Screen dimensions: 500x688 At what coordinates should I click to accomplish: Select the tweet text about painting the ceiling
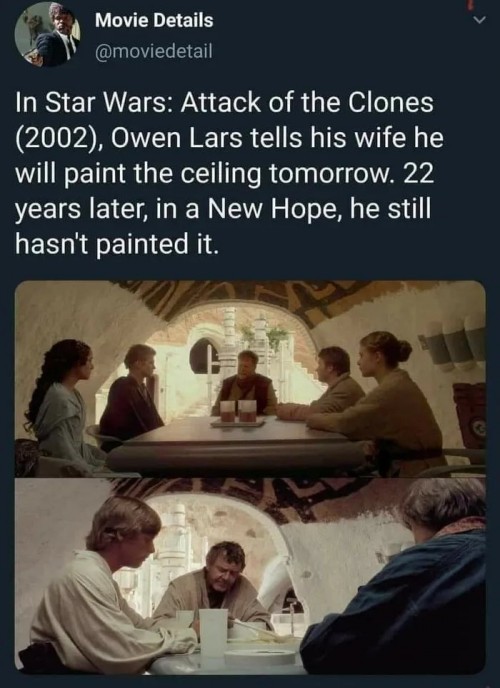[x=229, y=173]
